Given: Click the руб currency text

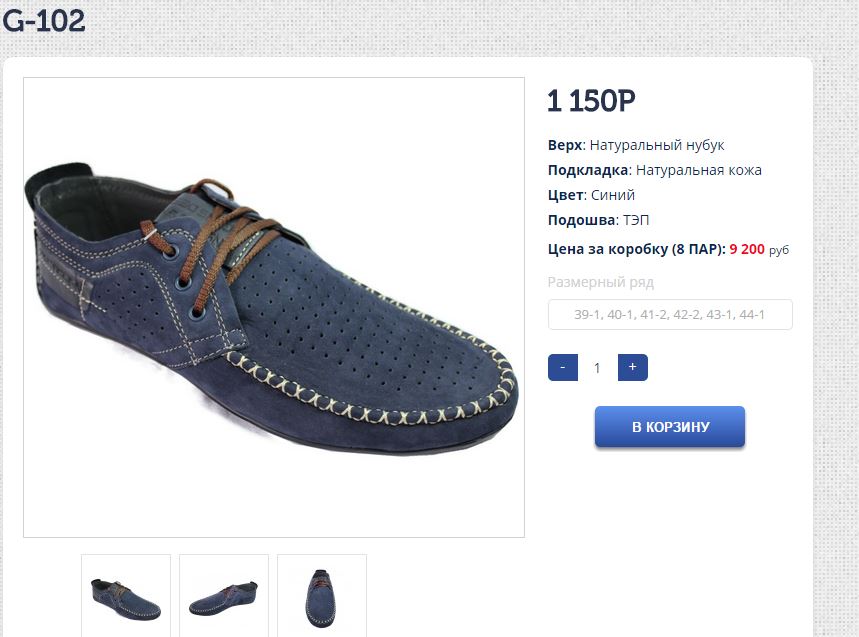Looking at the screenshot, I should (x=779, y=250).
